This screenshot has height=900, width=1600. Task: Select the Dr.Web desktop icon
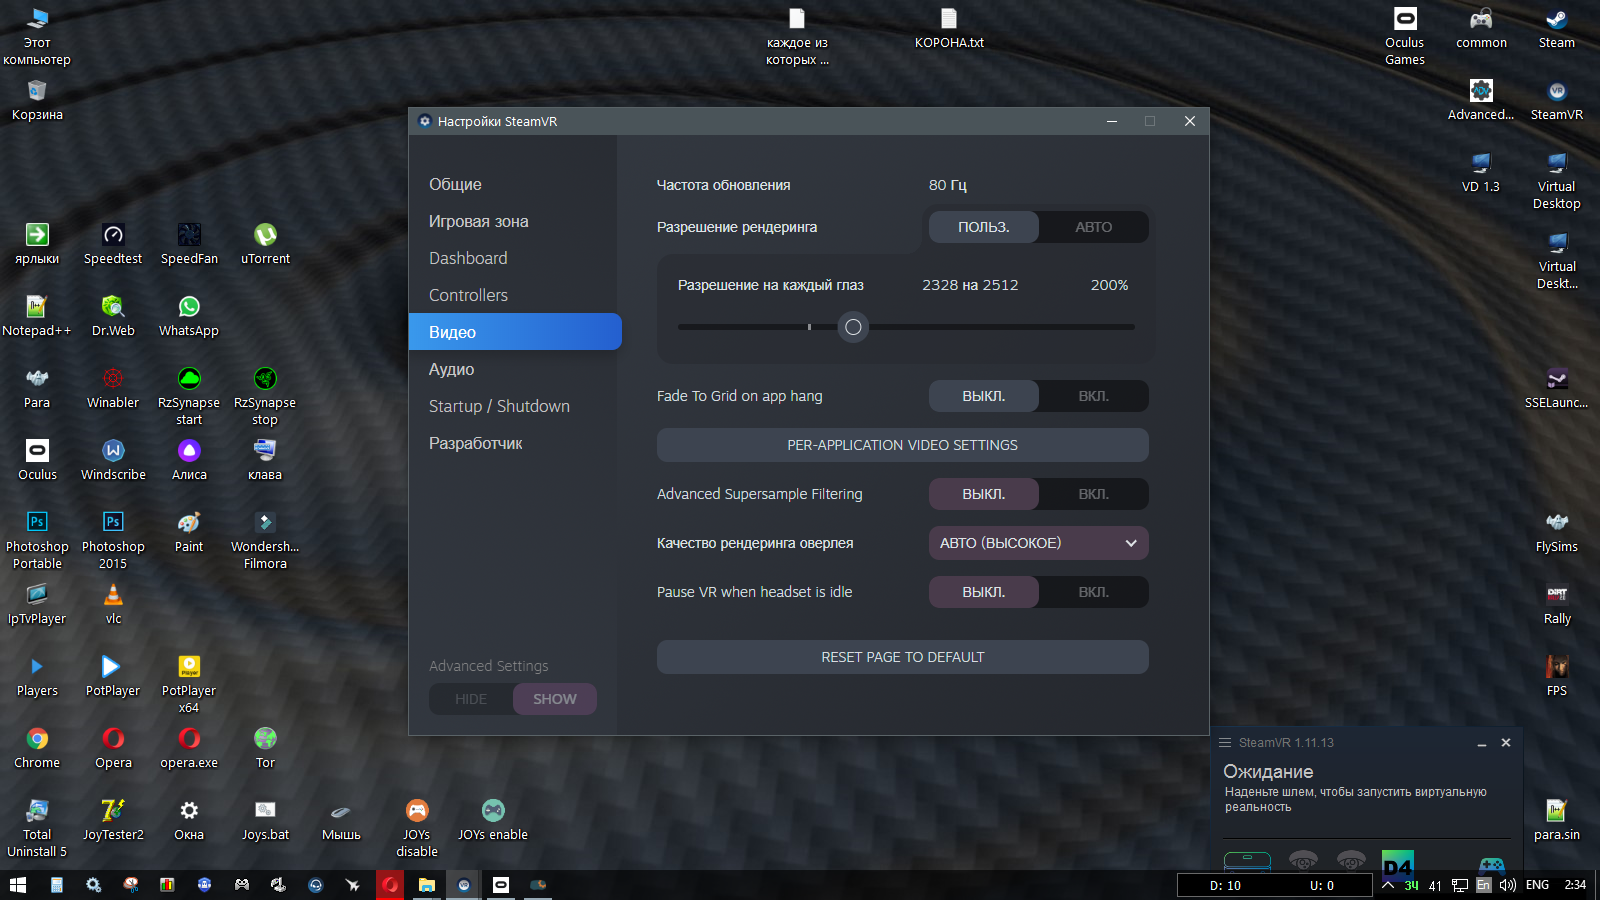tap(113, 316)
